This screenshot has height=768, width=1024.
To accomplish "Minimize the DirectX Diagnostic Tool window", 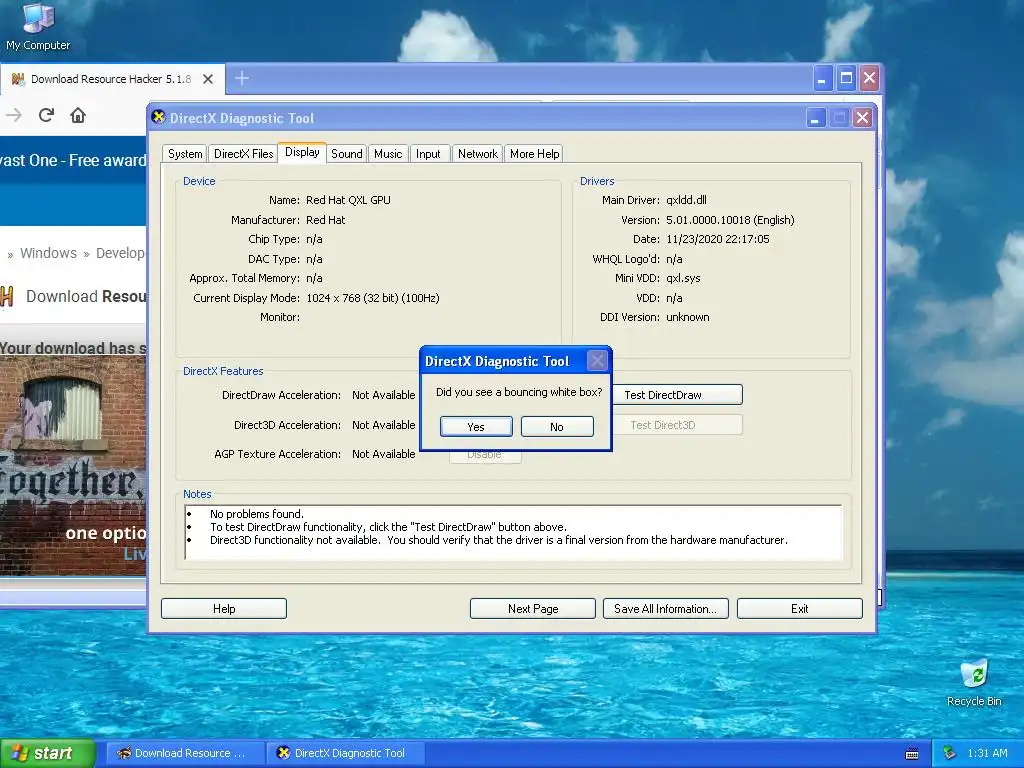I will (x=815, y=118).
